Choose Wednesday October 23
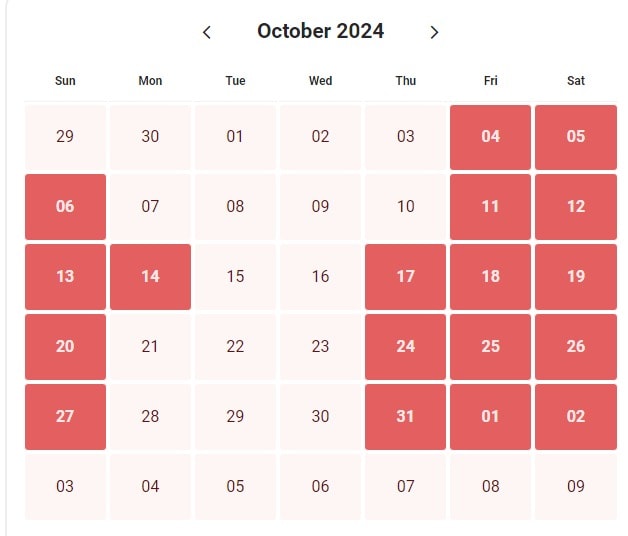The height and width of the screenshot is (536, 628). coord(320,347)
